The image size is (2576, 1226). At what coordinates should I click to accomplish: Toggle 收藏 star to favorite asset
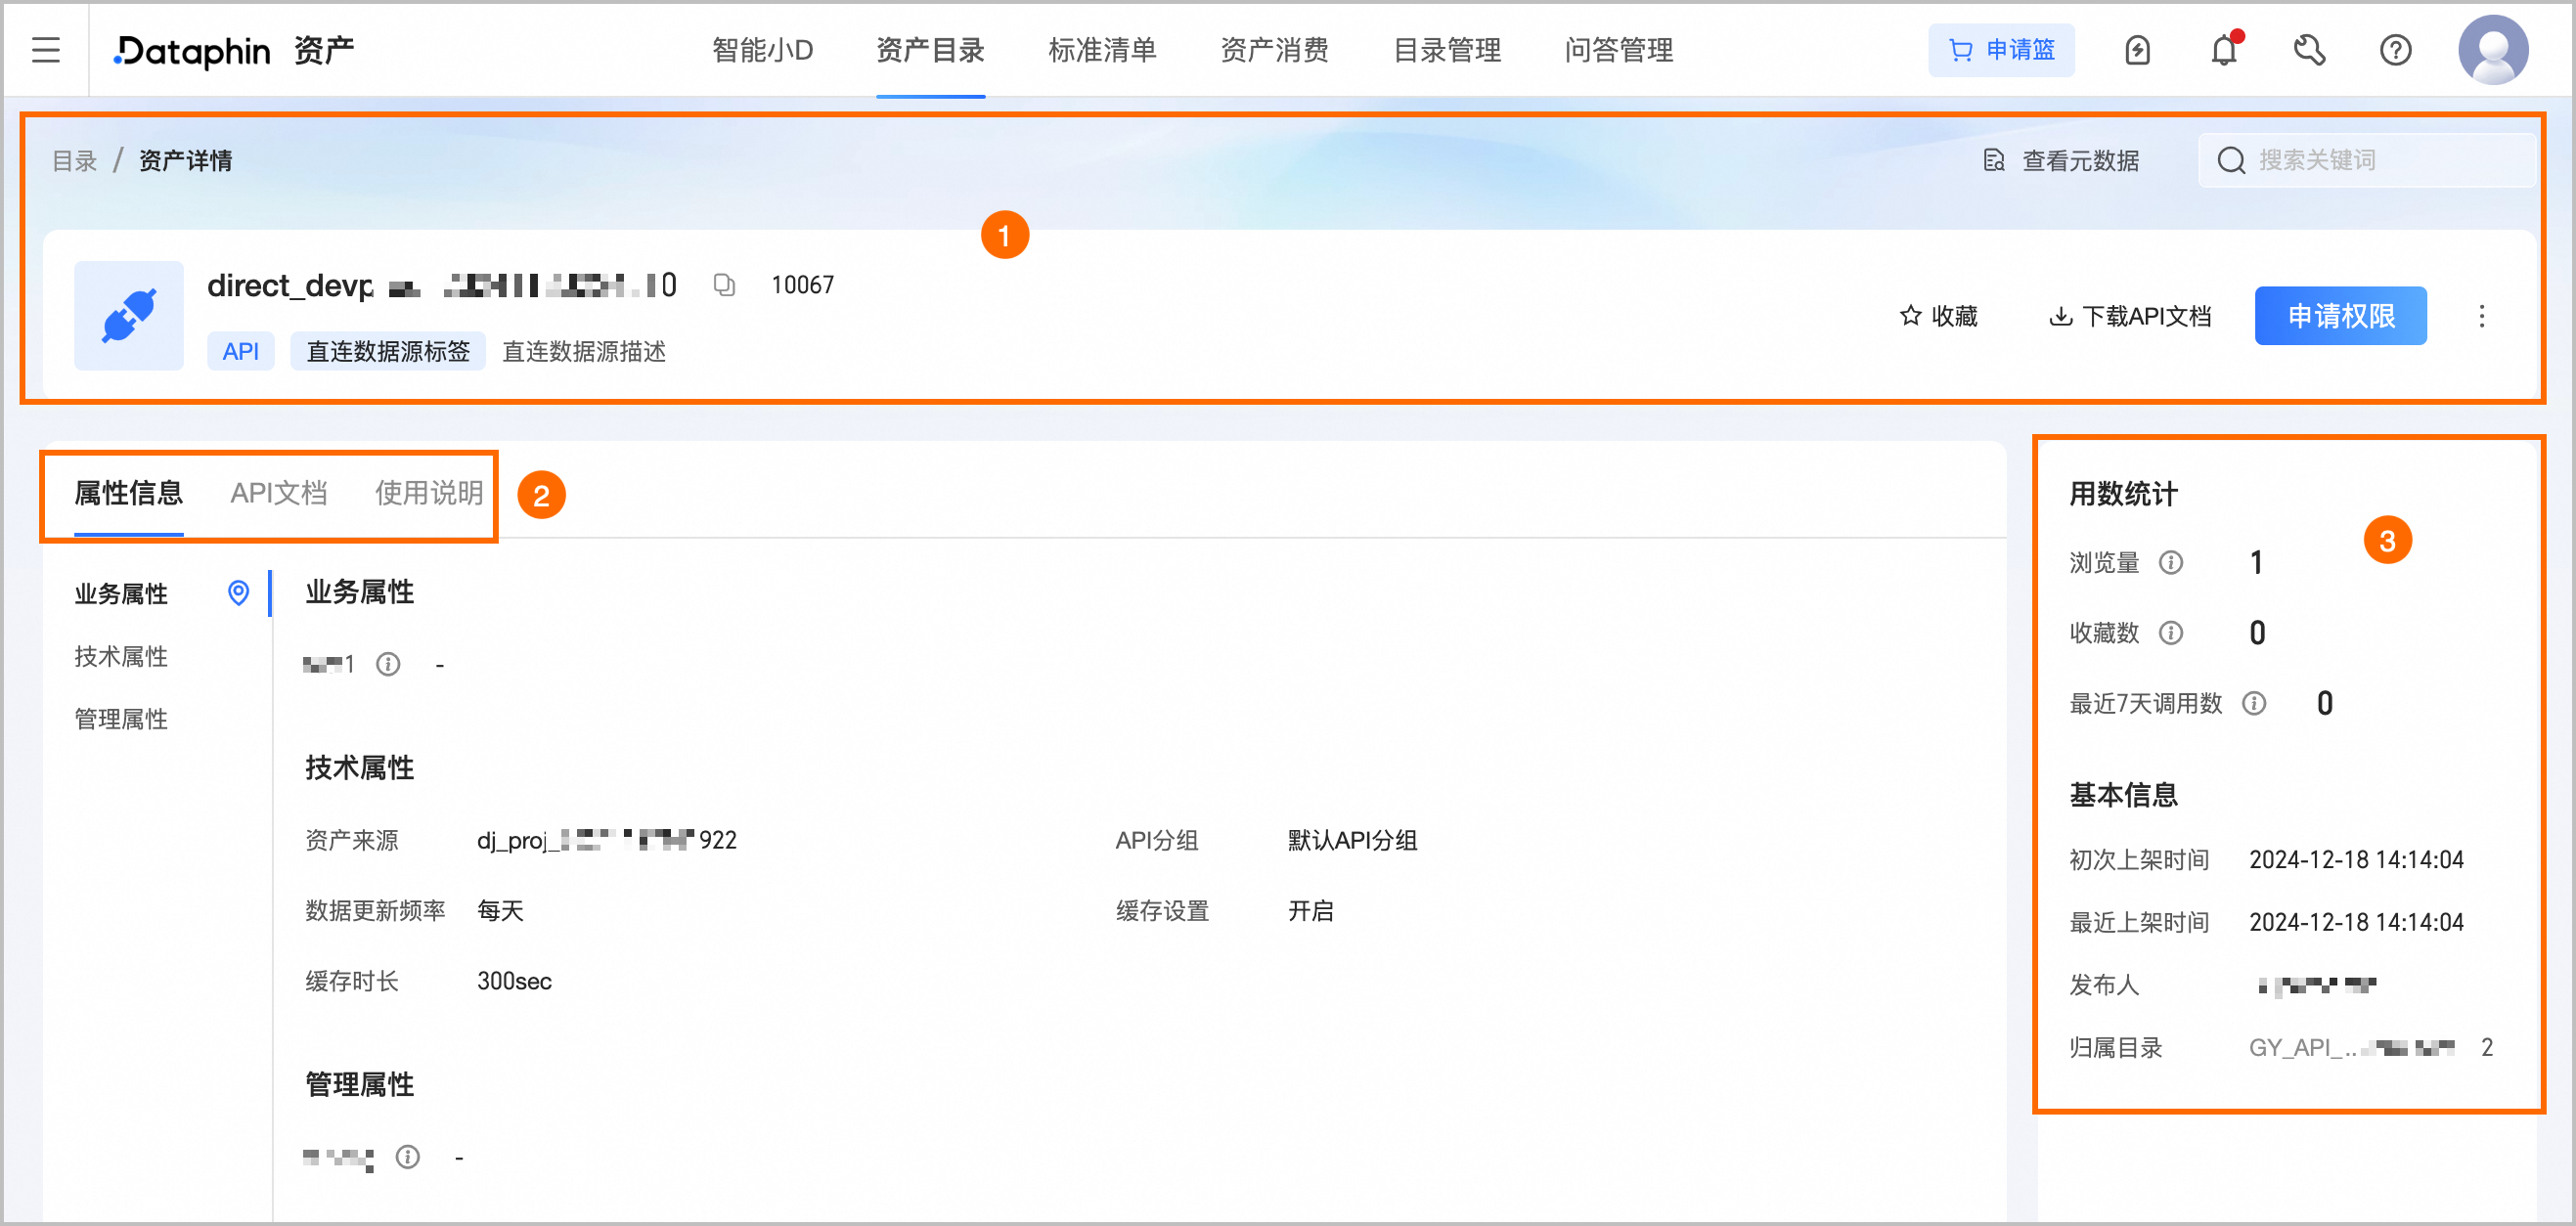click(x=1938, y=317)
